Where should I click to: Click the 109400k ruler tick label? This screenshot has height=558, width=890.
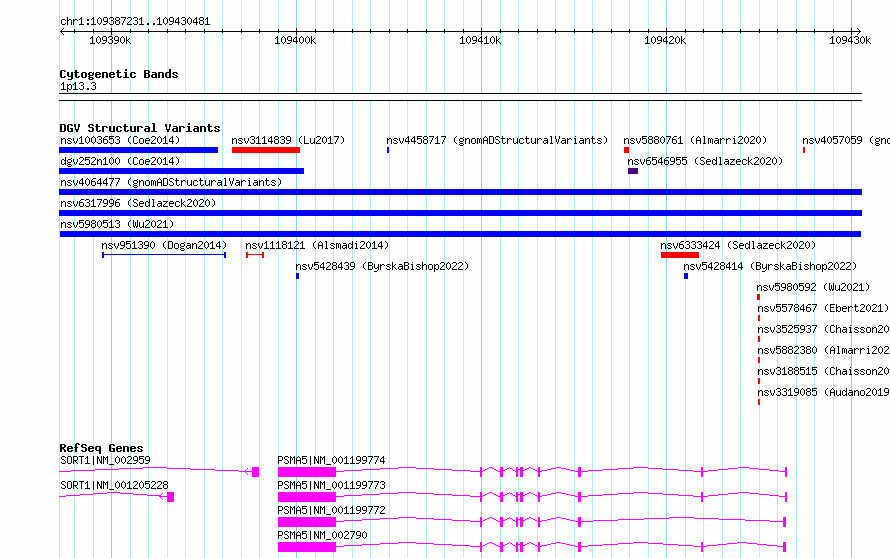[295, 40]
